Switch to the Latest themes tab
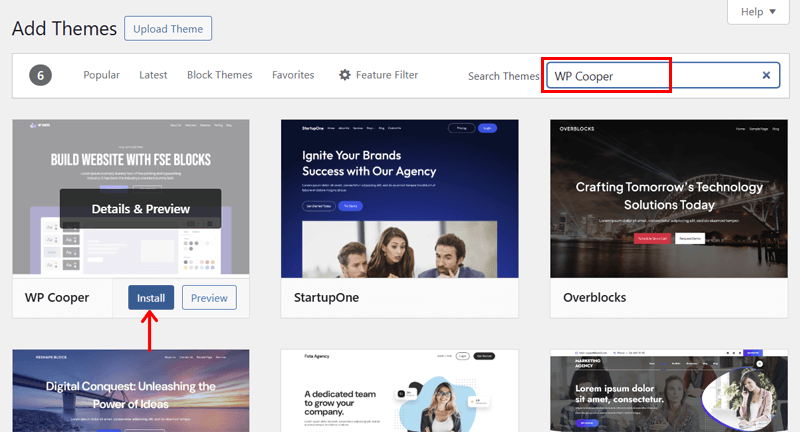800x432 pixels. pyautogui.click(x=153, y=75)
